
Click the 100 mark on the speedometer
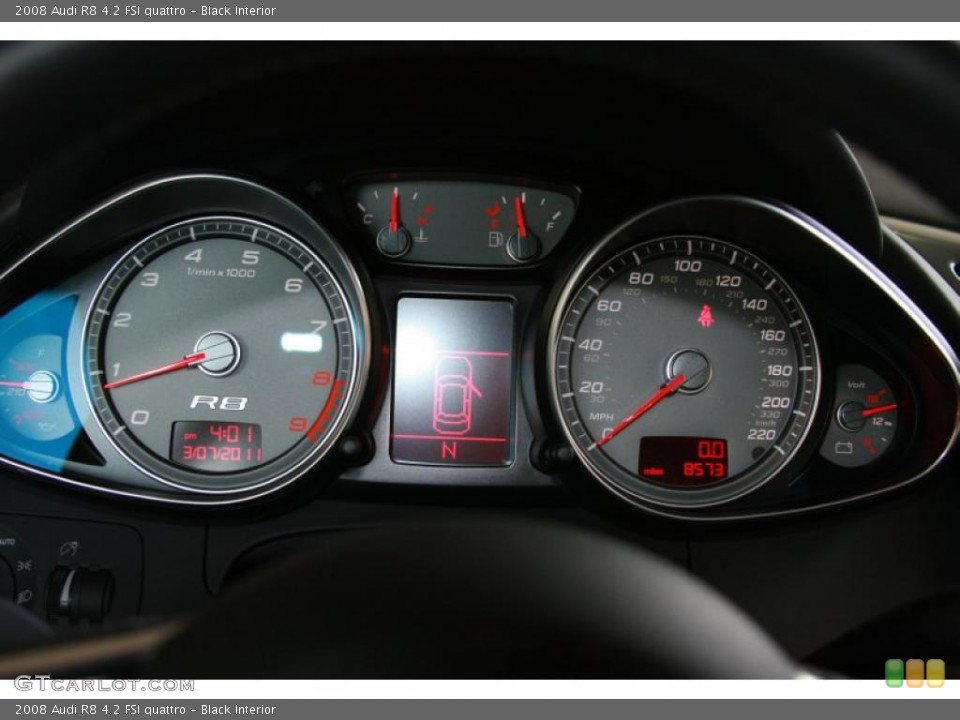[687, 266]
